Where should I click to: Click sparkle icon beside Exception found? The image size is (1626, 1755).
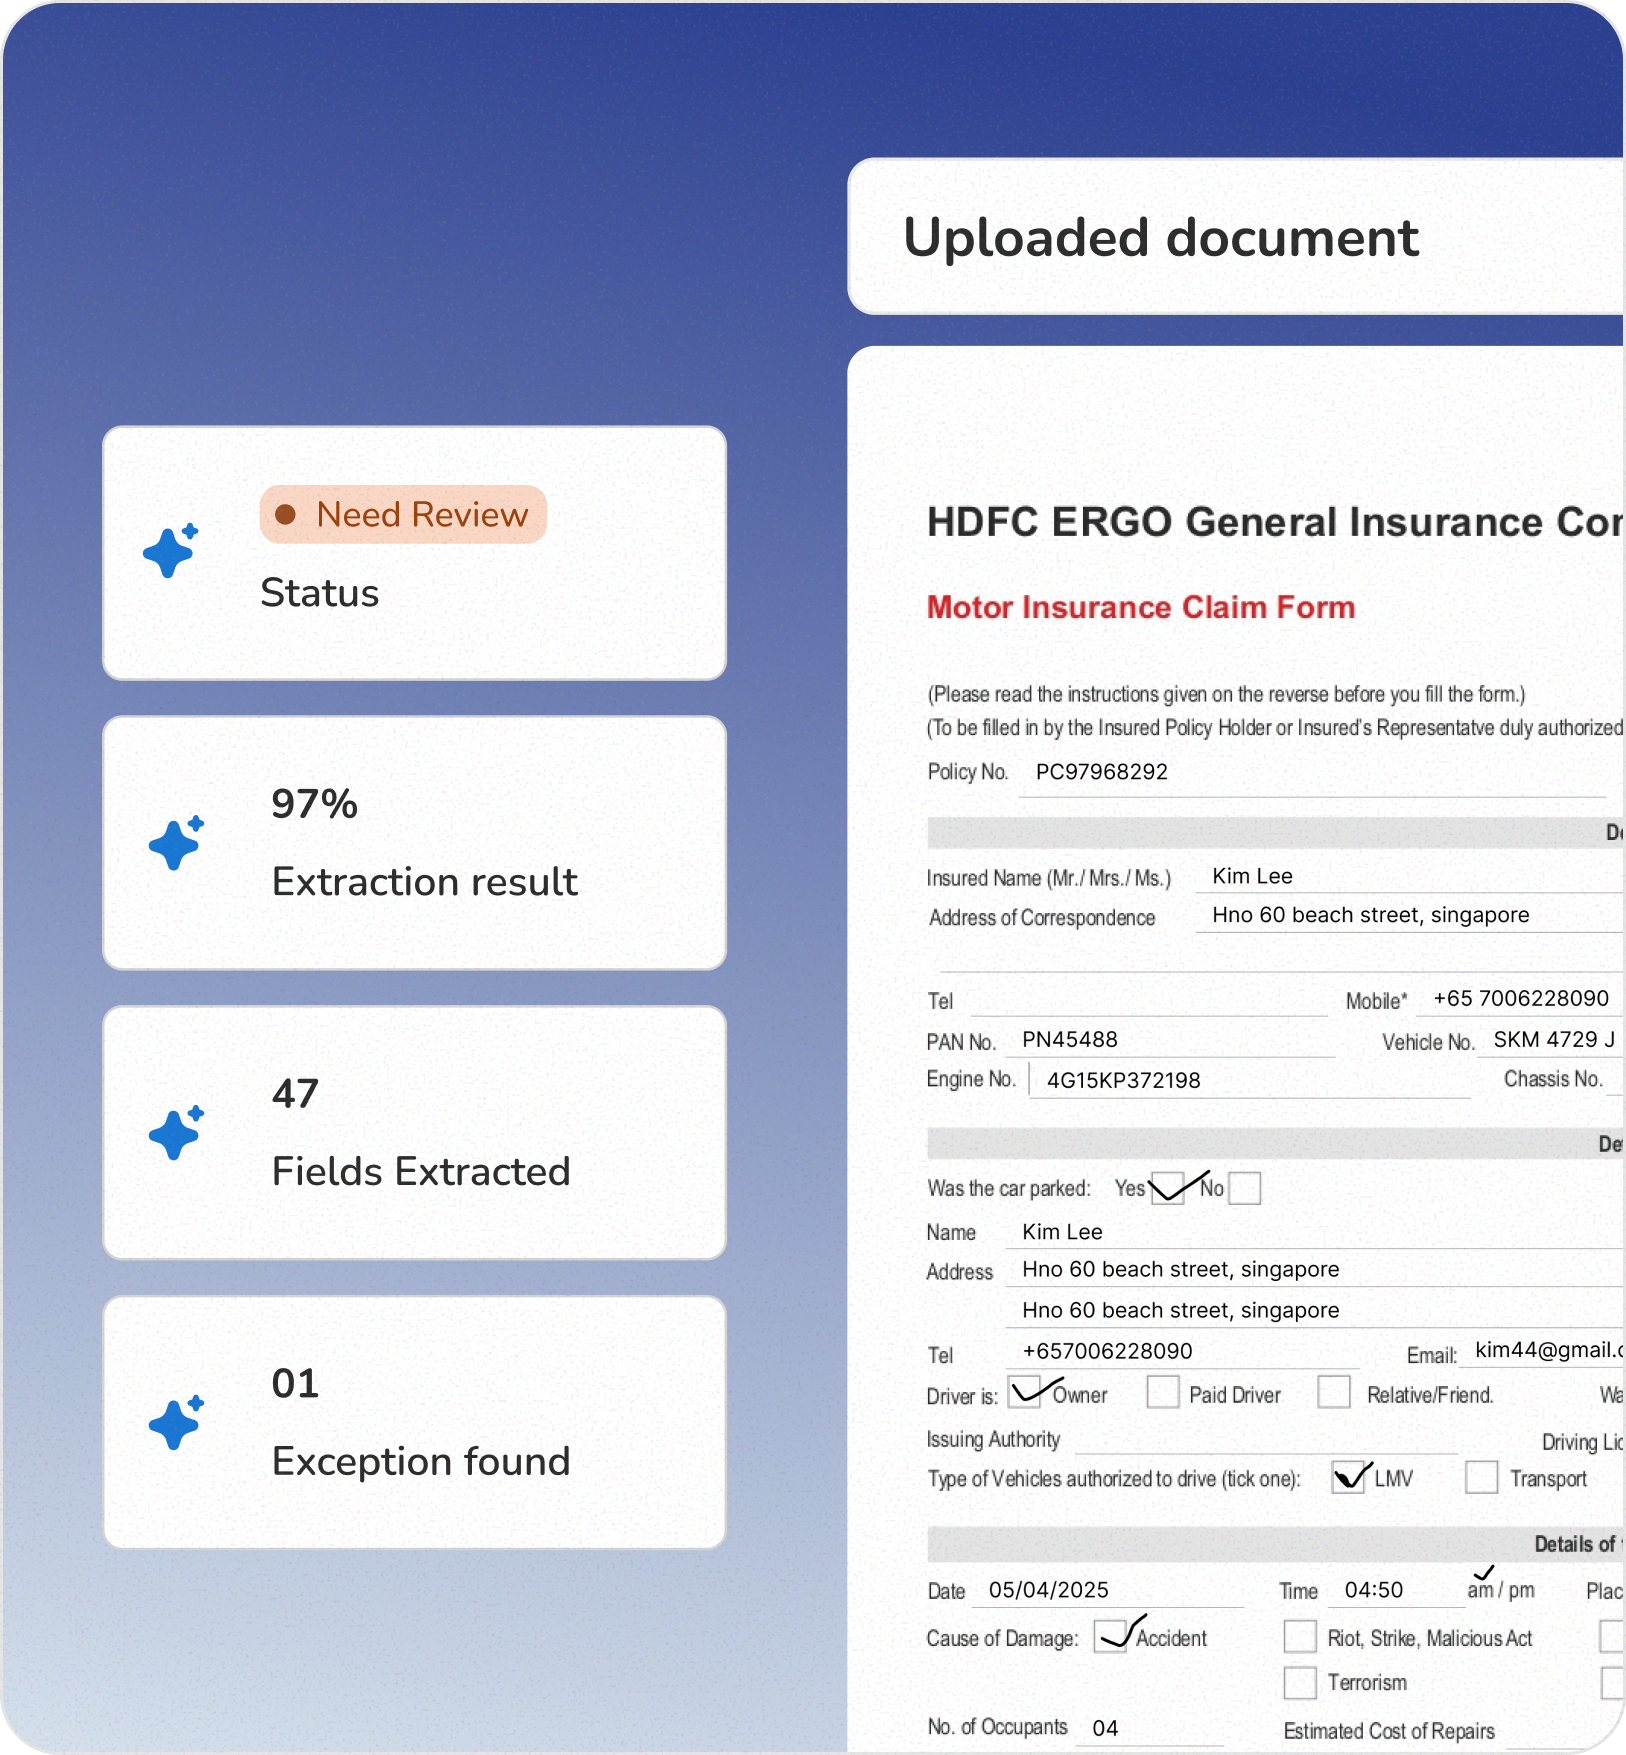pyautogui.click(x=176, y=1422)
